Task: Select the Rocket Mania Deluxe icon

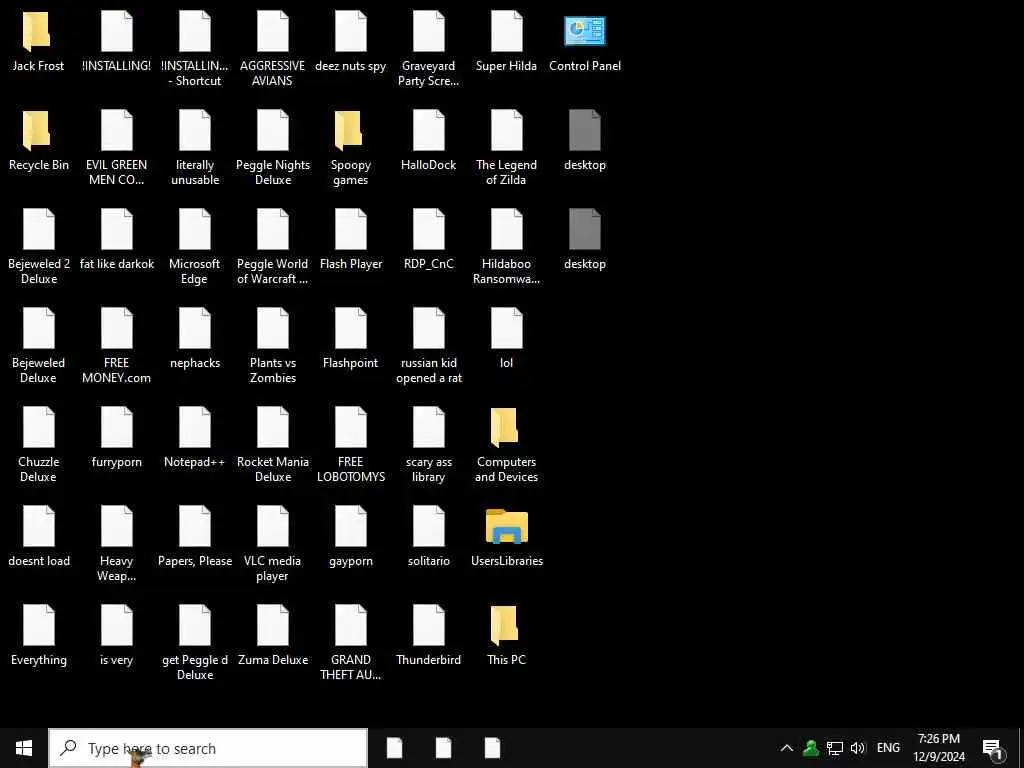Action: (x=272, y=427)
